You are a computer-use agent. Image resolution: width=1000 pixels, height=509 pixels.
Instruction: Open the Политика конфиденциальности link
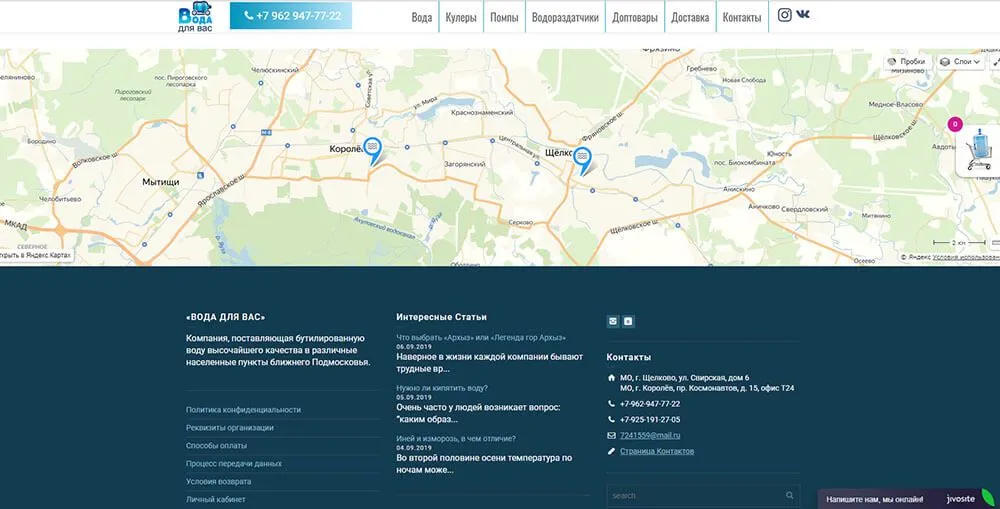coord(243,410)
